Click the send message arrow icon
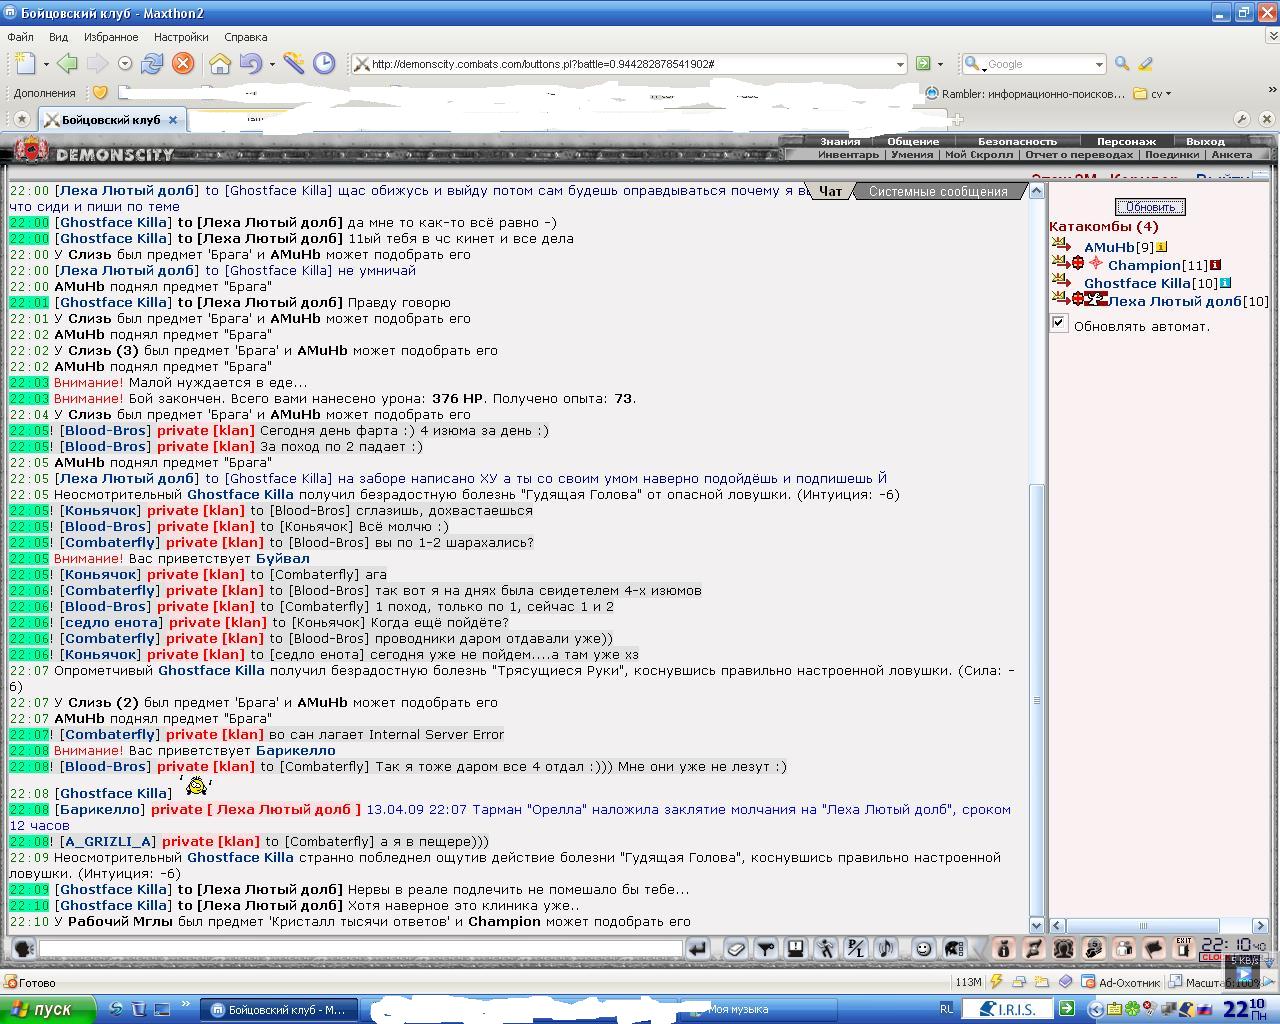Screen dimensions: 1280x1024 (x=697, y=948)
